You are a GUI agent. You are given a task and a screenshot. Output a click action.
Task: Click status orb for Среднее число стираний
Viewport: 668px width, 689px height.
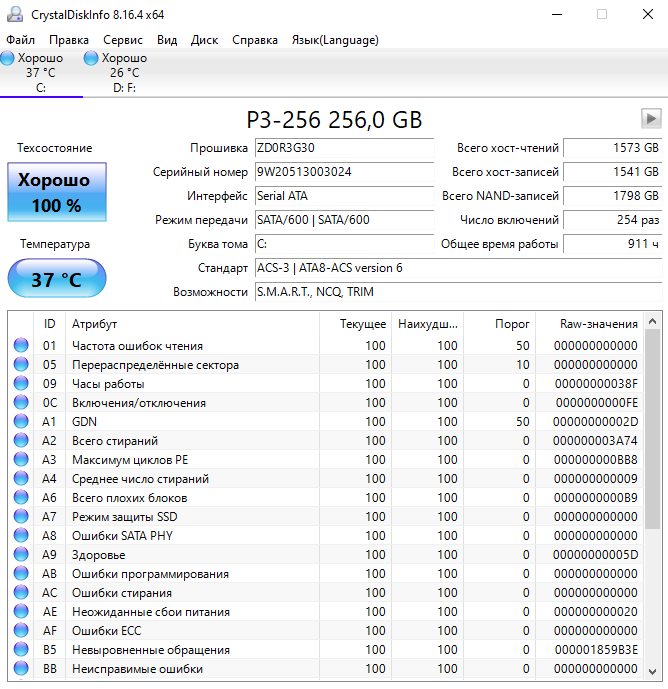coord(21,479)
